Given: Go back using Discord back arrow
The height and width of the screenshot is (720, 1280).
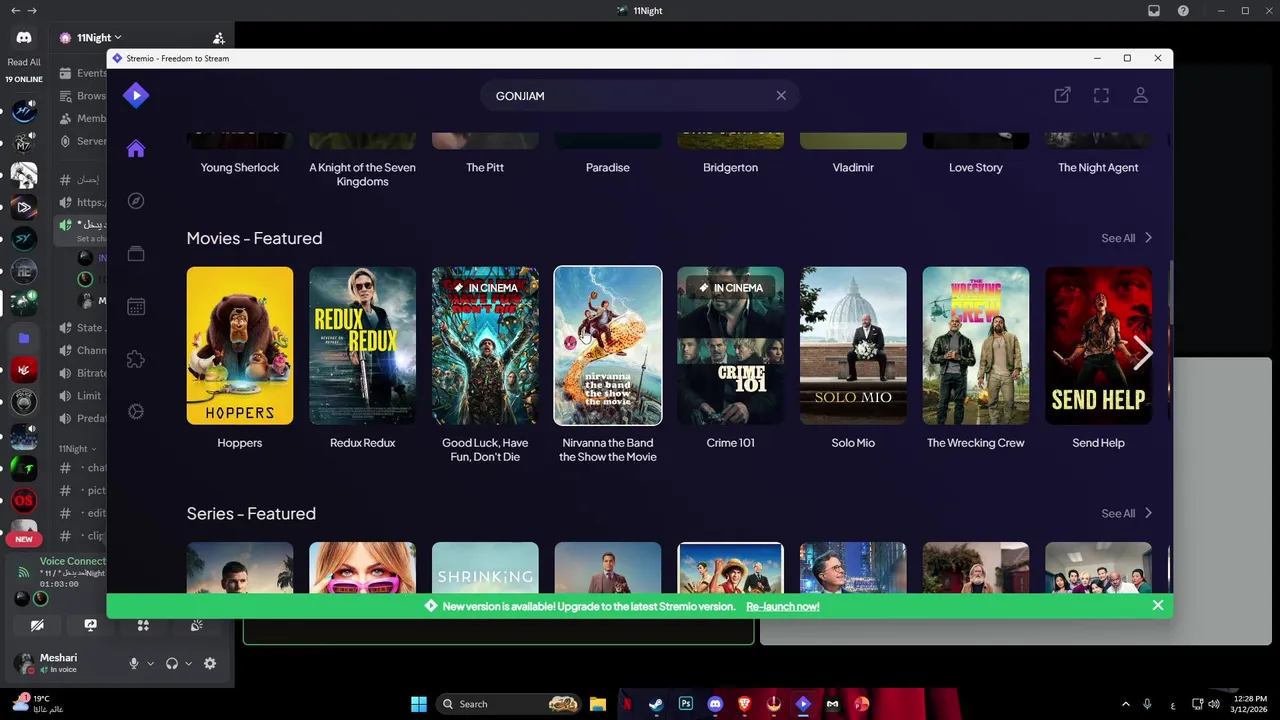Looking at the screenshot, I should pos(15,10).
